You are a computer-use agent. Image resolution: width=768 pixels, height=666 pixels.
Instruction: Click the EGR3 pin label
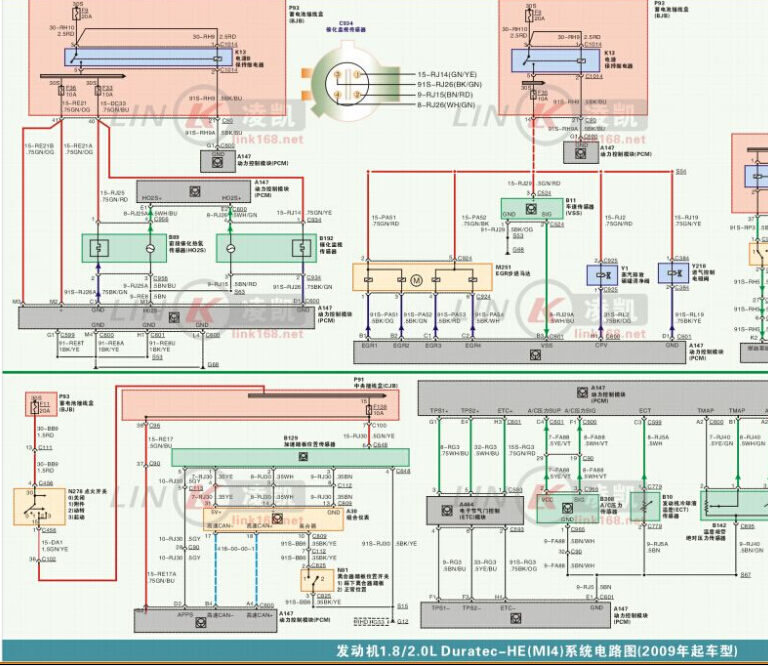click(x=433, y=346)
